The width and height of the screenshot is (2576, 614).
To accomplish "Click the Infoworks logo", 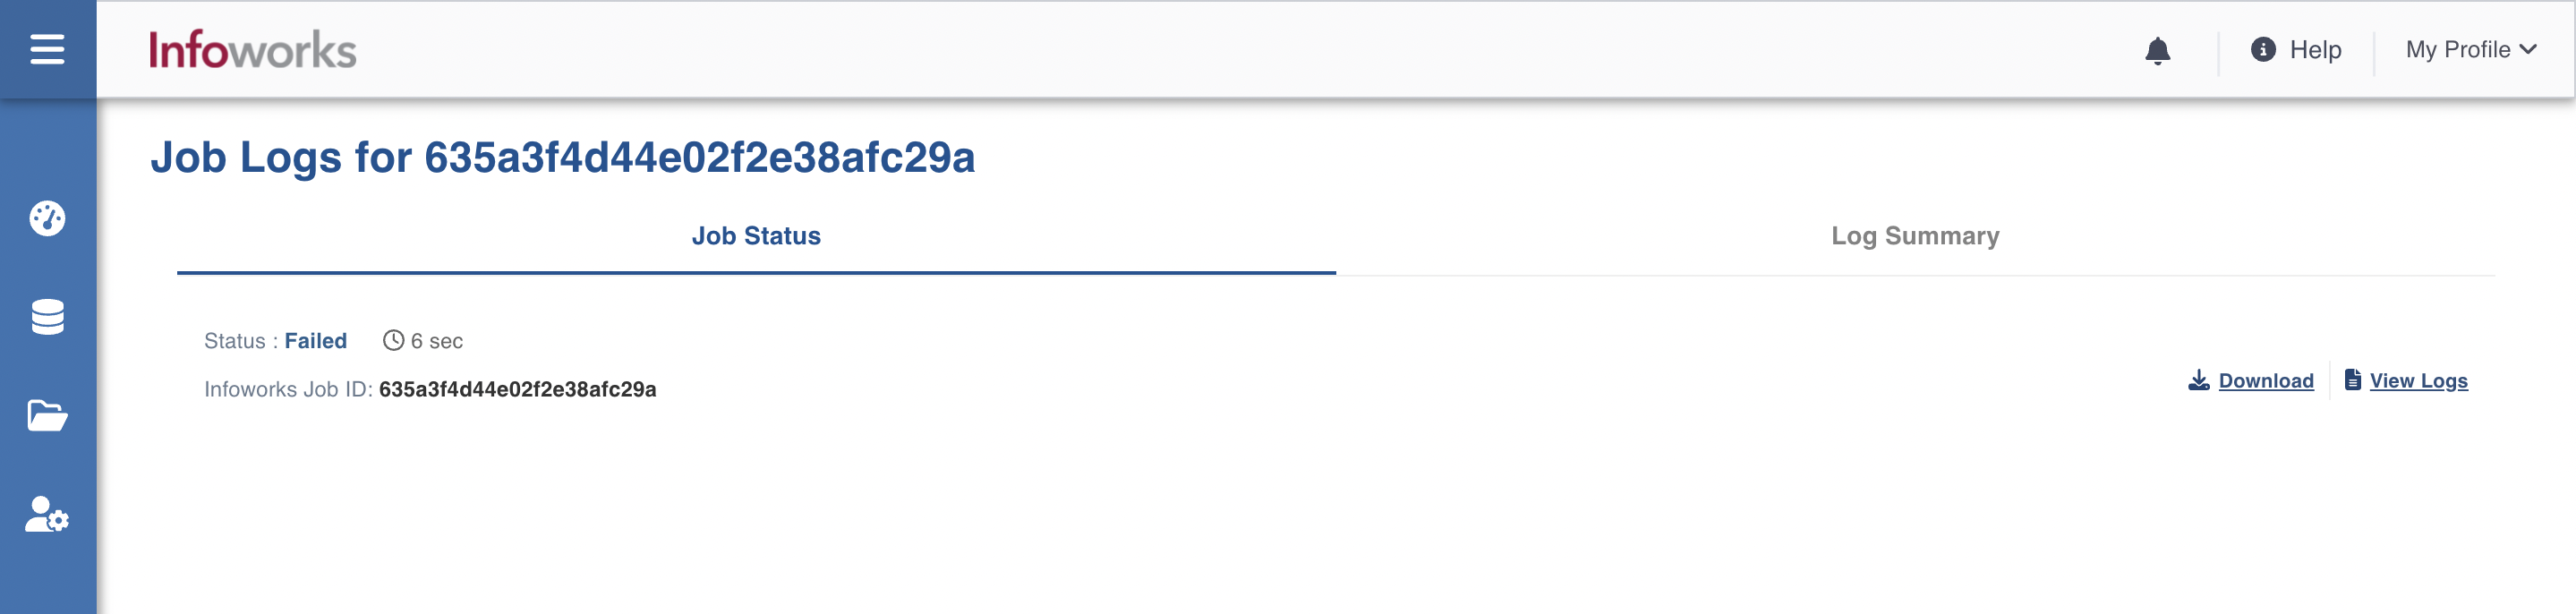I will coord(252,50).
